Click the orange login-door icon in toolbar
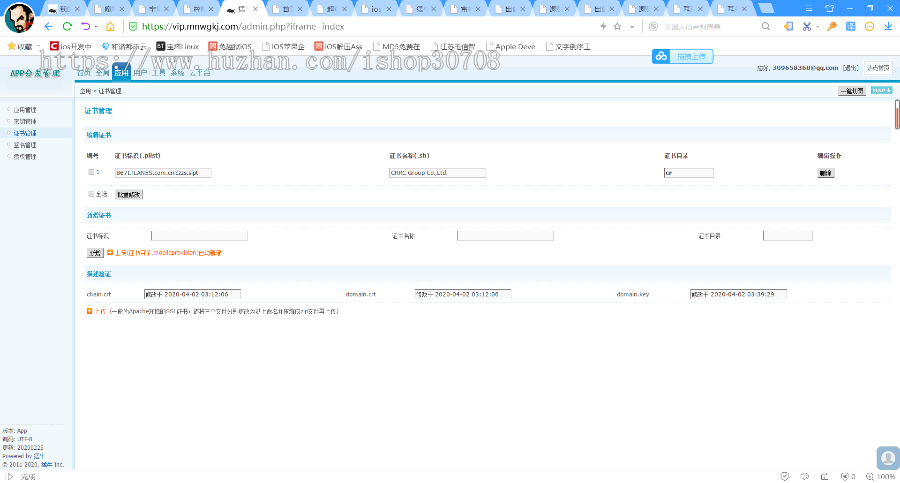The height and width of the screenshot is (483, 900). click(x=788, y=26)
